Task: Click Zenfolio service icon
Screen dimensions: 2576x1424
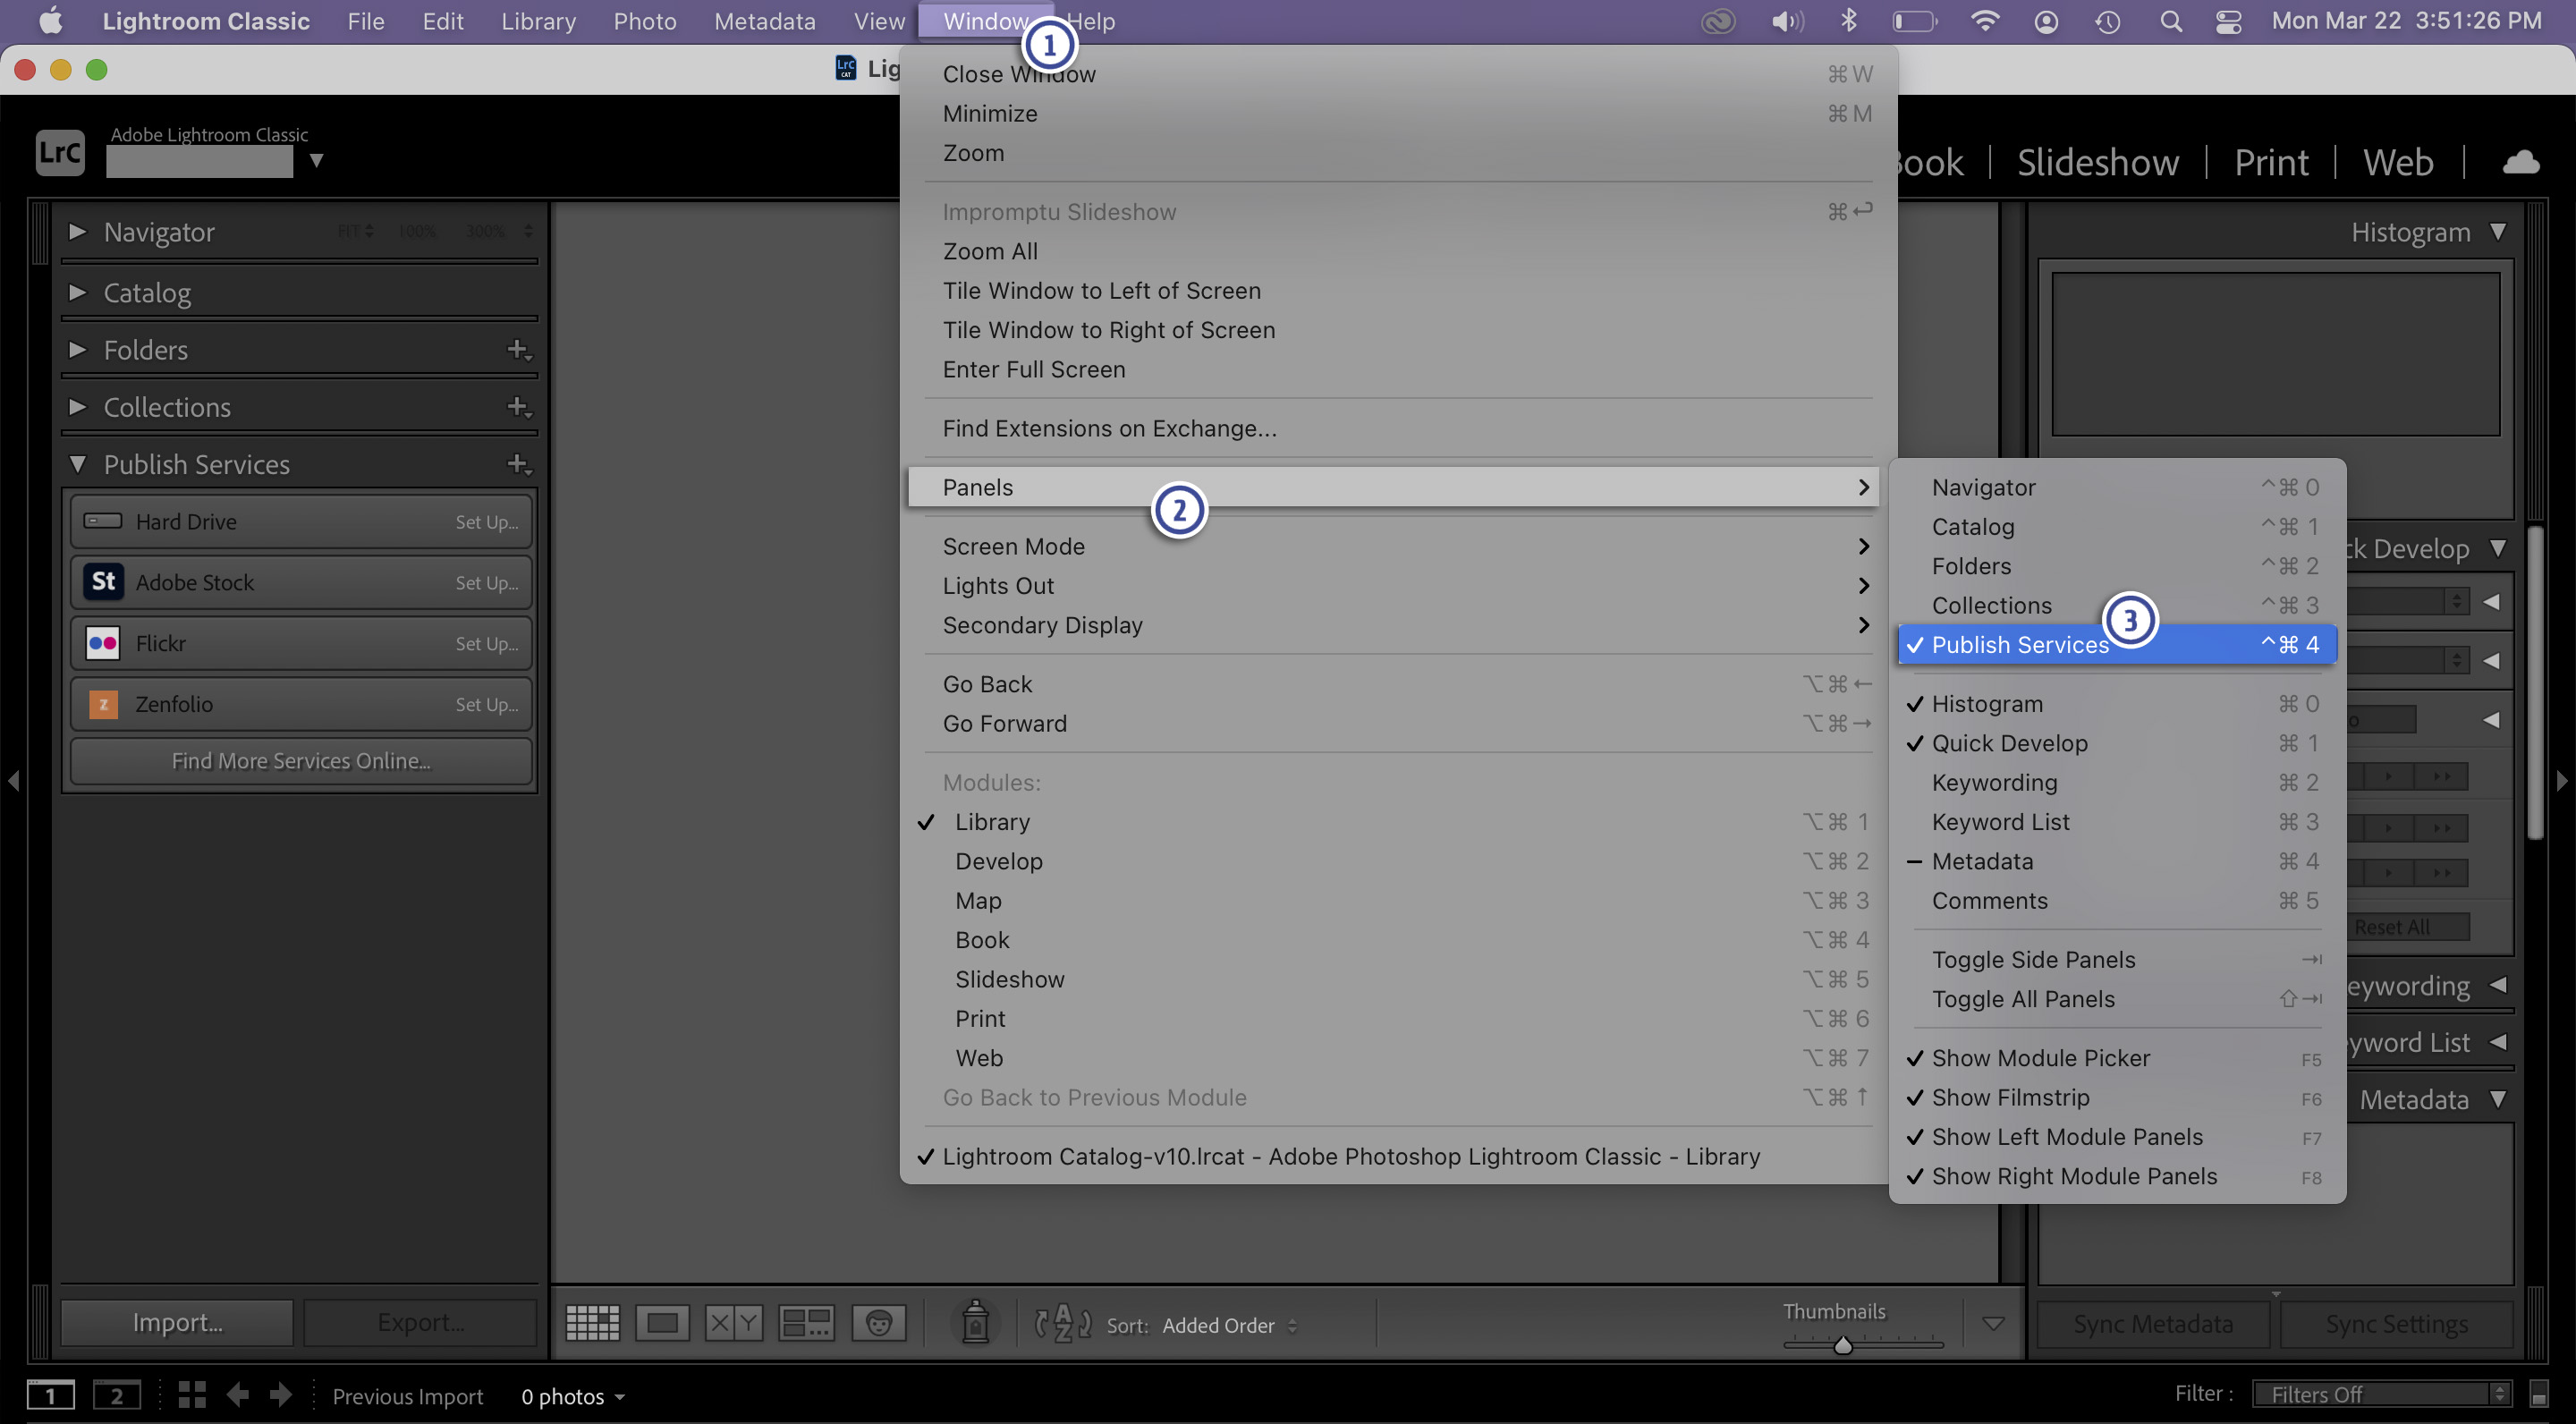Action: point(103,704)
